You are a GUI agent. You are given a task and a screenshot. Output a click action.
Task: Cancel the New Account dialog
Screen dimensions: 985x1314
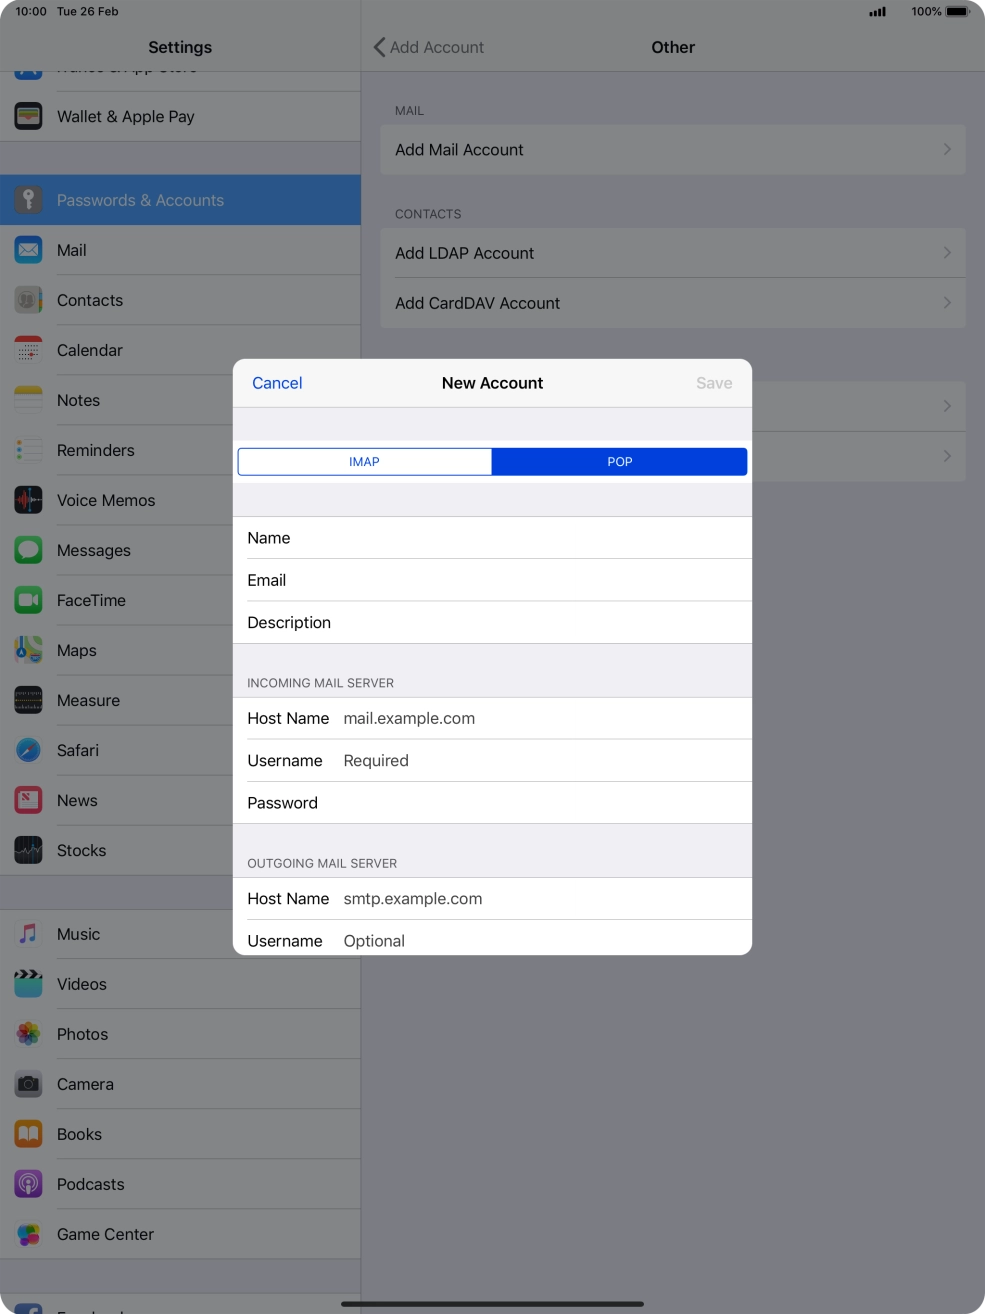(277, 383)
